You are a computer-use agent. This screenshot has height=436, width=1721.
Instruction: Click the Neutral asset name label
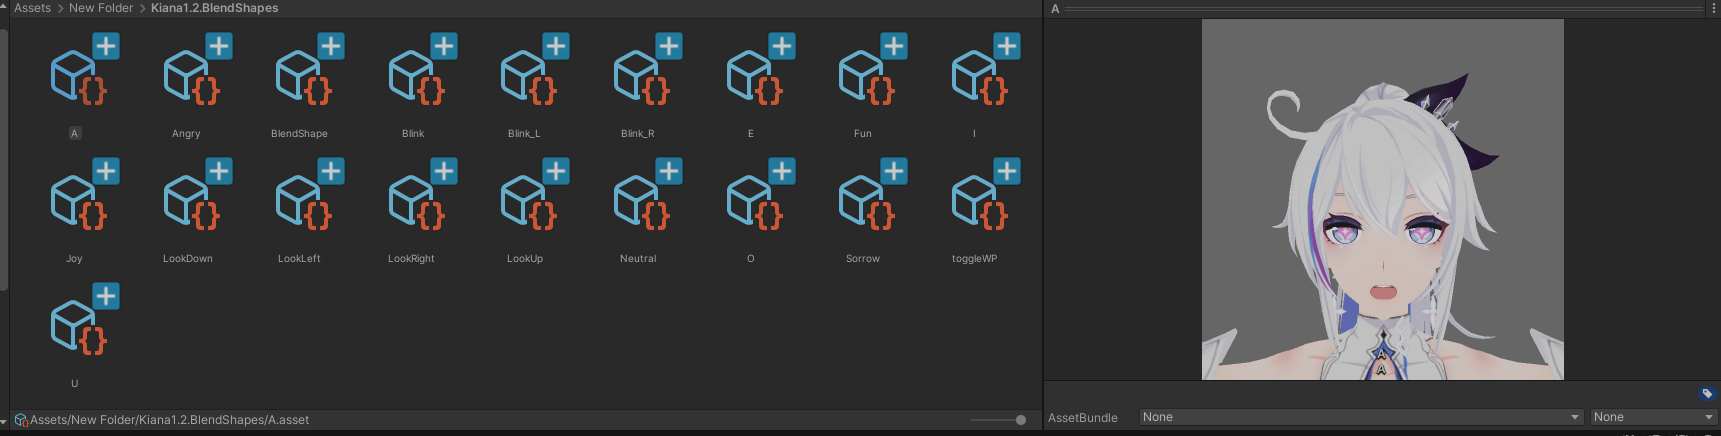coord(638,259)
